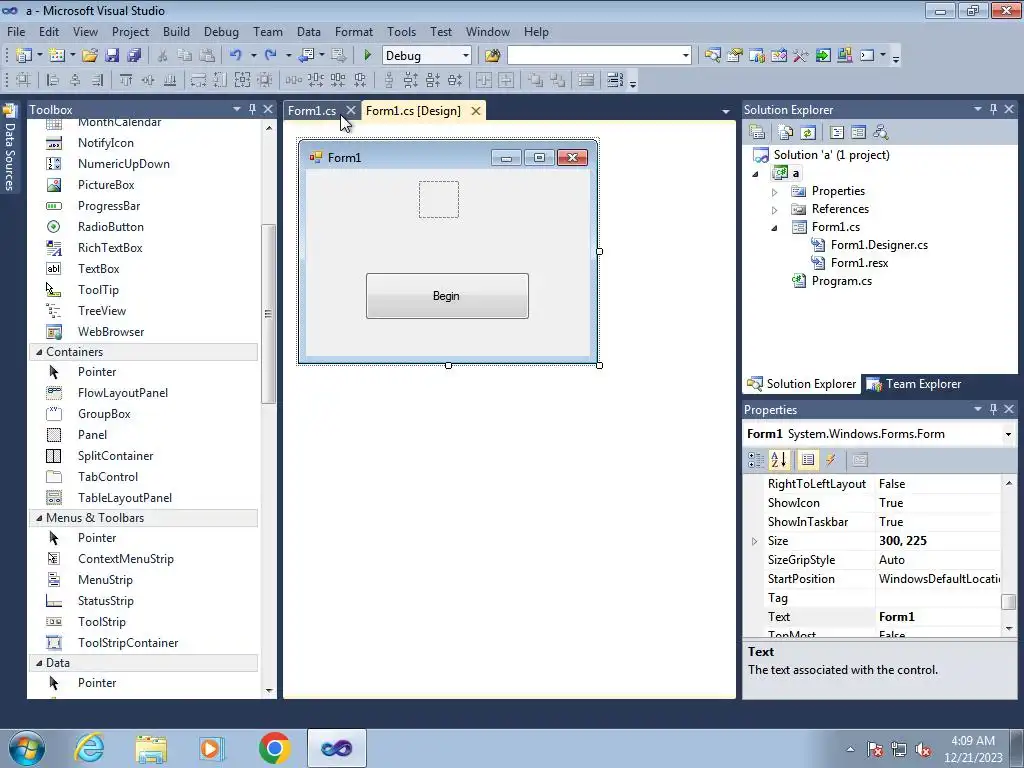1024x768 pixels.
Task: Open the Data Sources side tab
Action: [10, 150]
